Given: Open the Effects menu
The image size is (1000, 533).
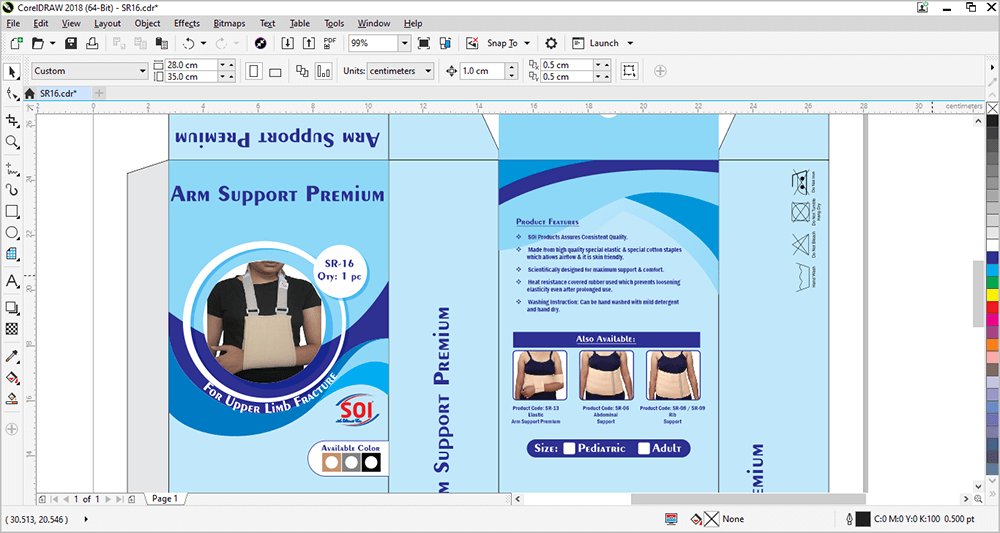Looking at the screenshot, I should (187, 24).
